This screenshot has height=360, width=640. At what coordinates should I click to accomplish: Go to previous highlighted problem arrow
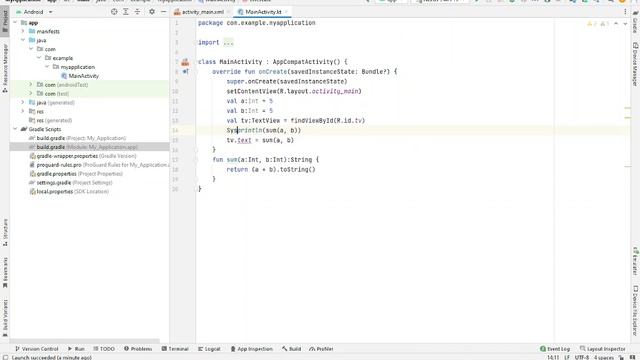pyautogui.click(x=616, y=24)
